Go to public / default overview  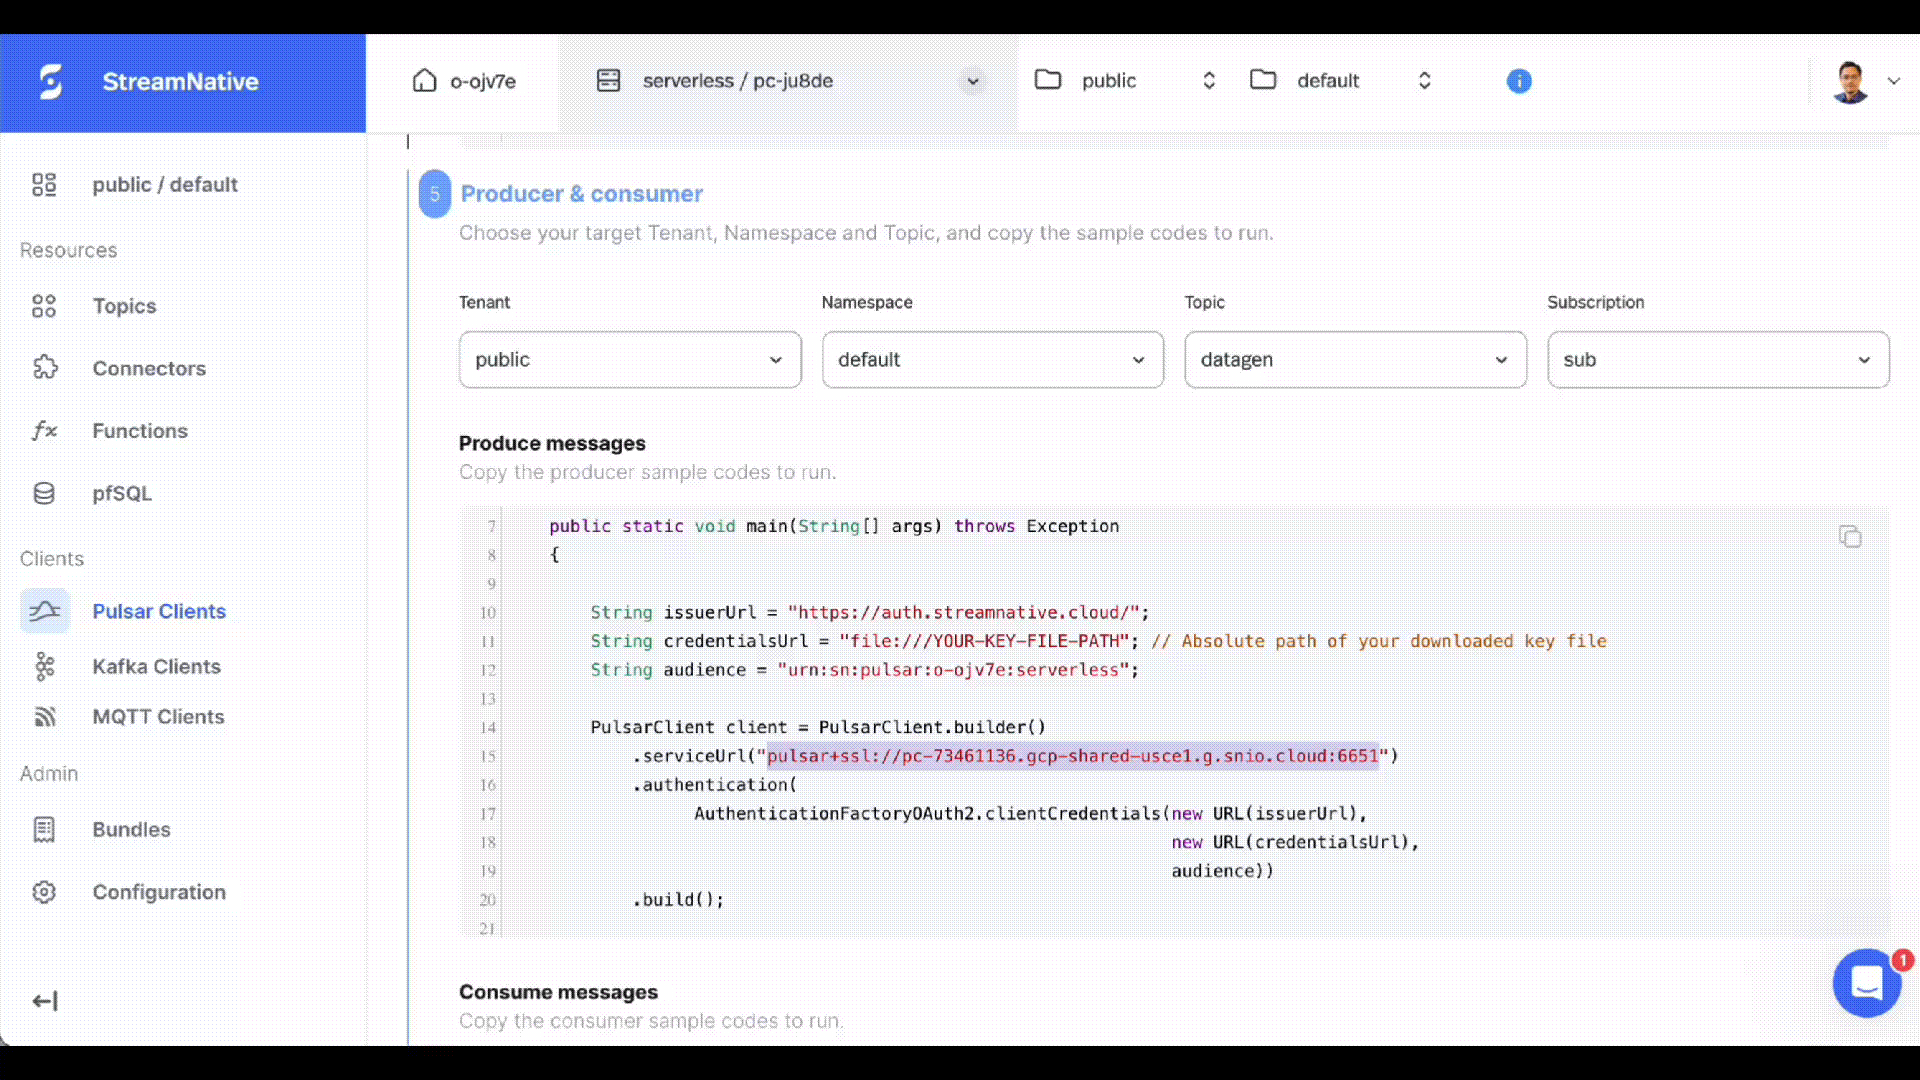pos(165,185)
